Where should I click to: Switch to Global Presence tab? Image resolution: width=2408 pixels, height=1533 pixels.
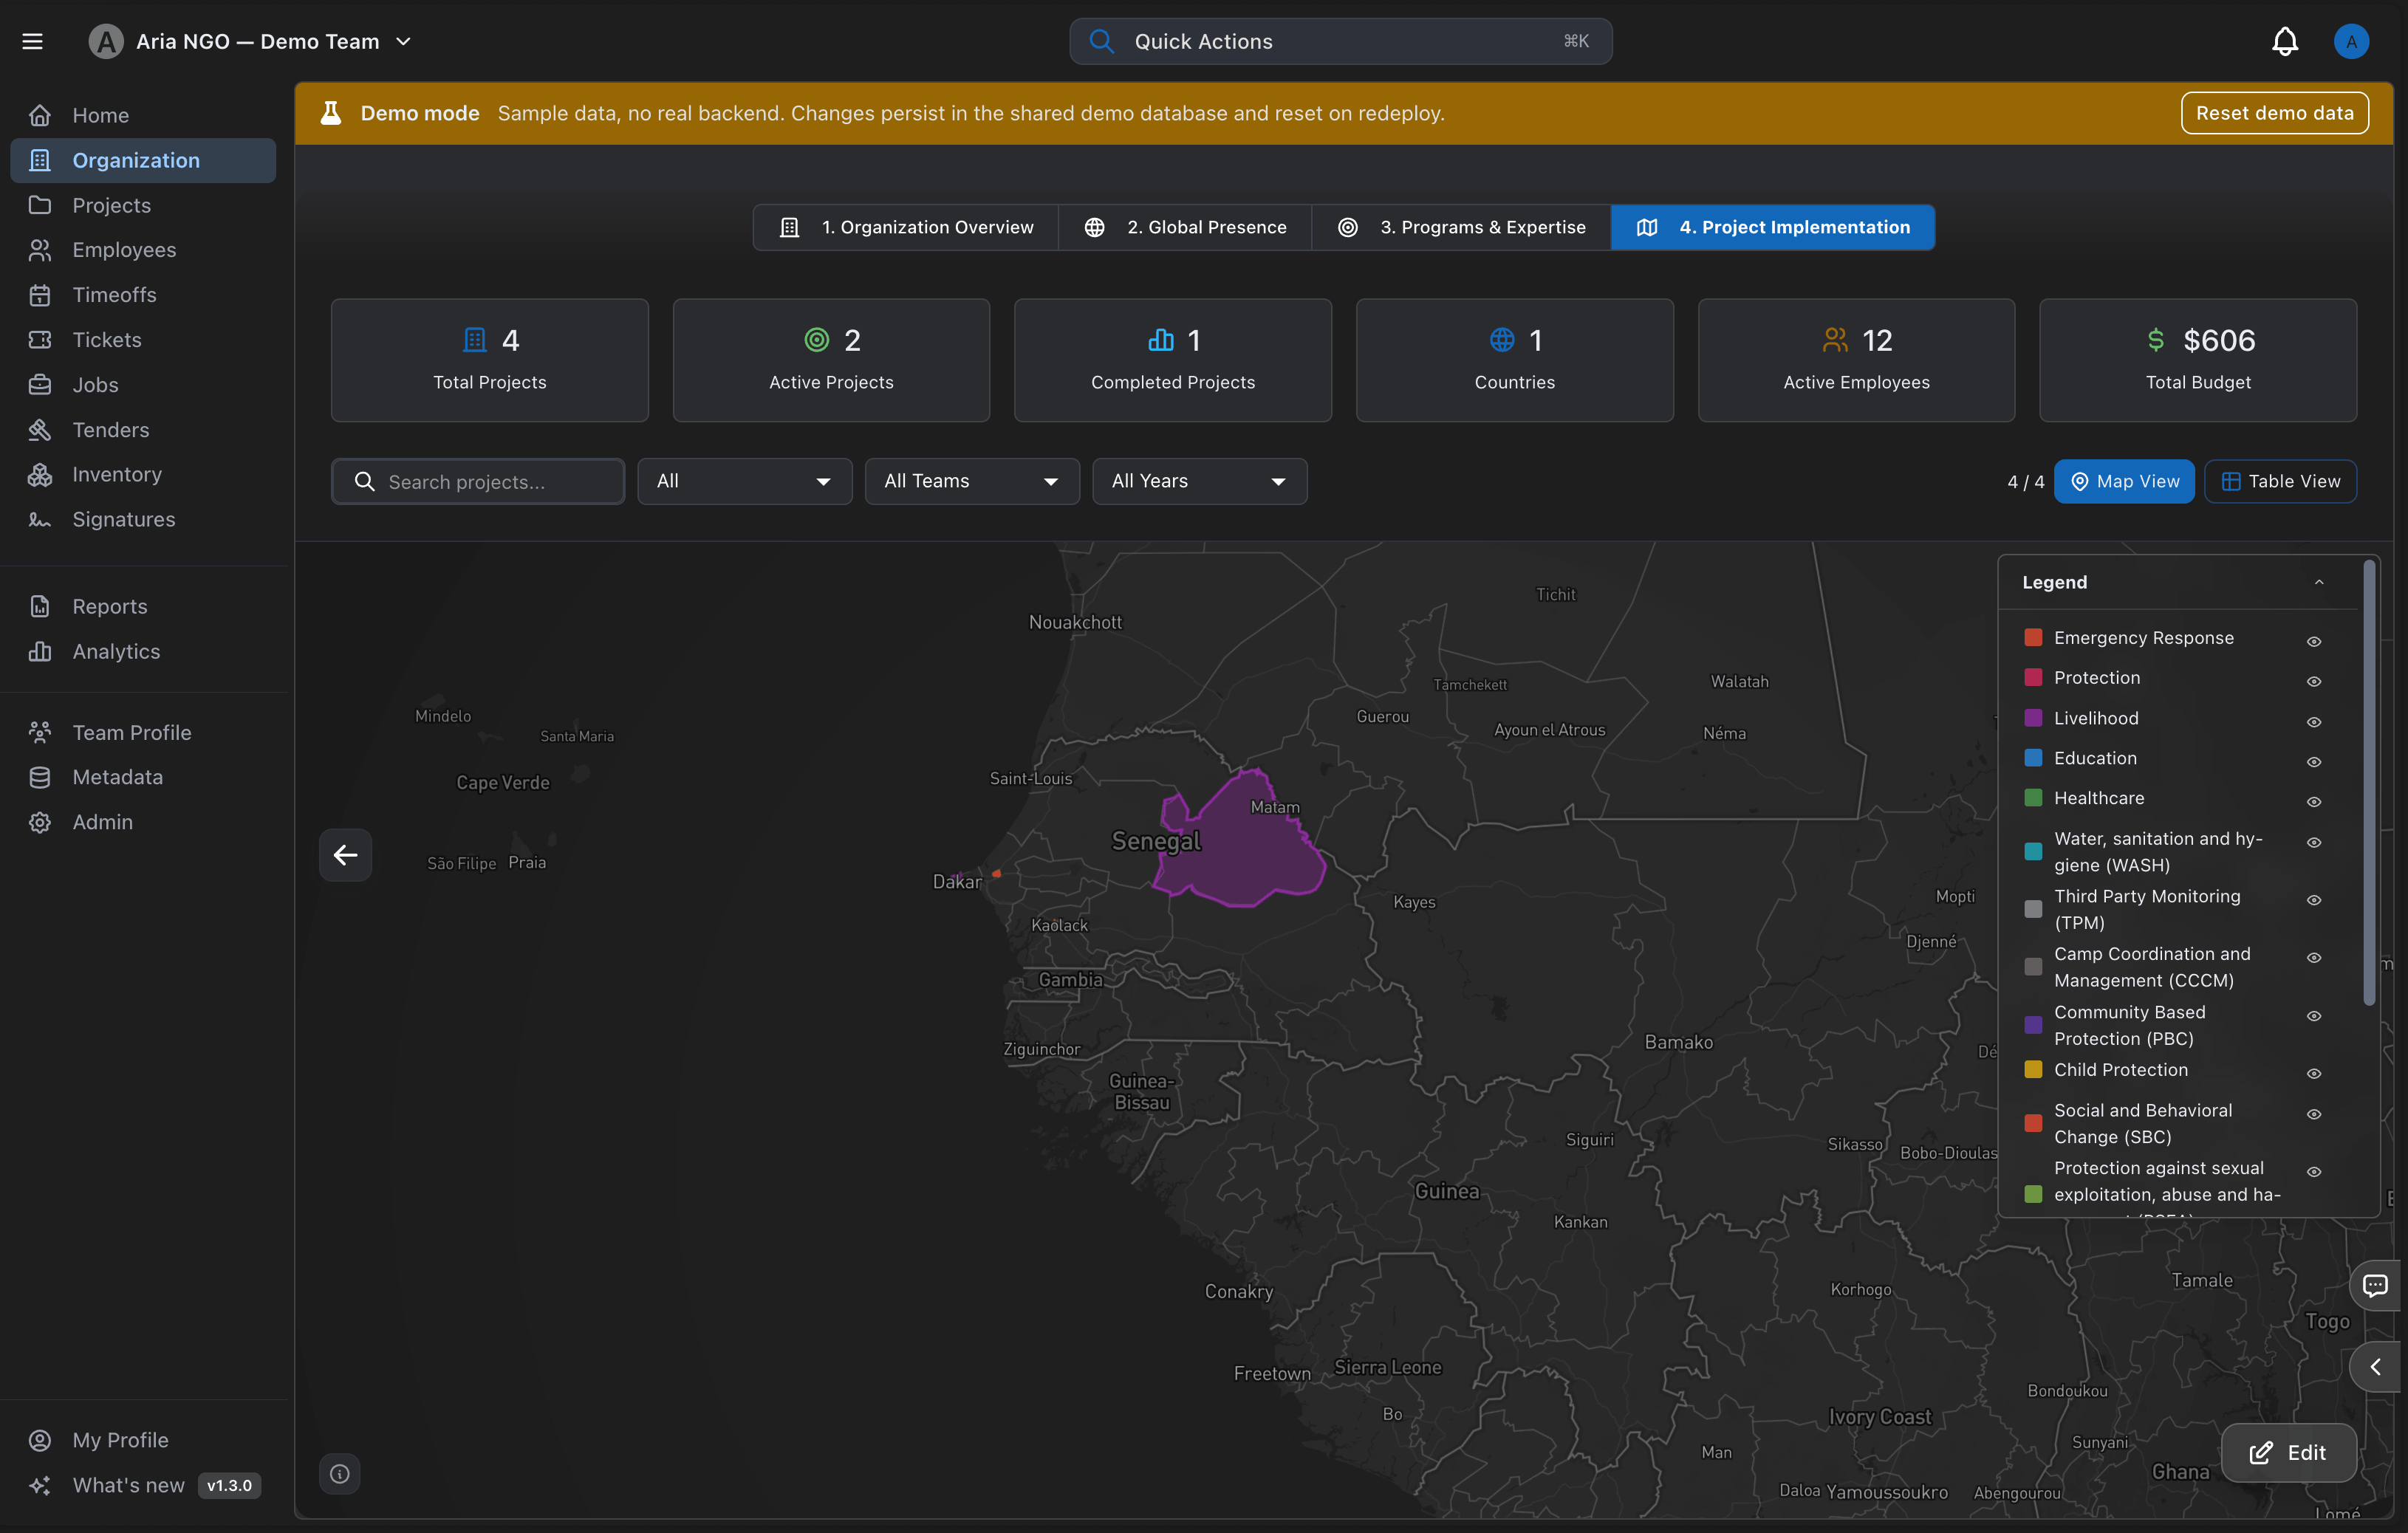click(1185, 227)
